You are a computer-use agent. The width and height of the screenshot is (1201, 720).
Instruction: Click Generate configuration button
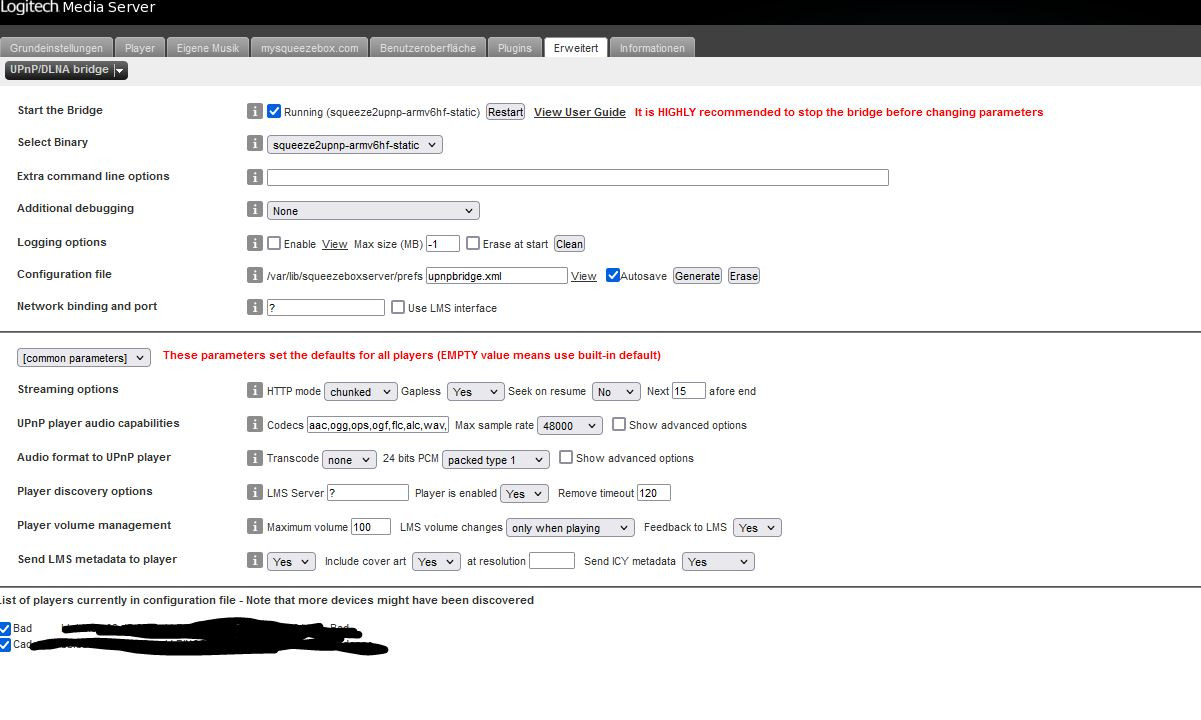697,276
